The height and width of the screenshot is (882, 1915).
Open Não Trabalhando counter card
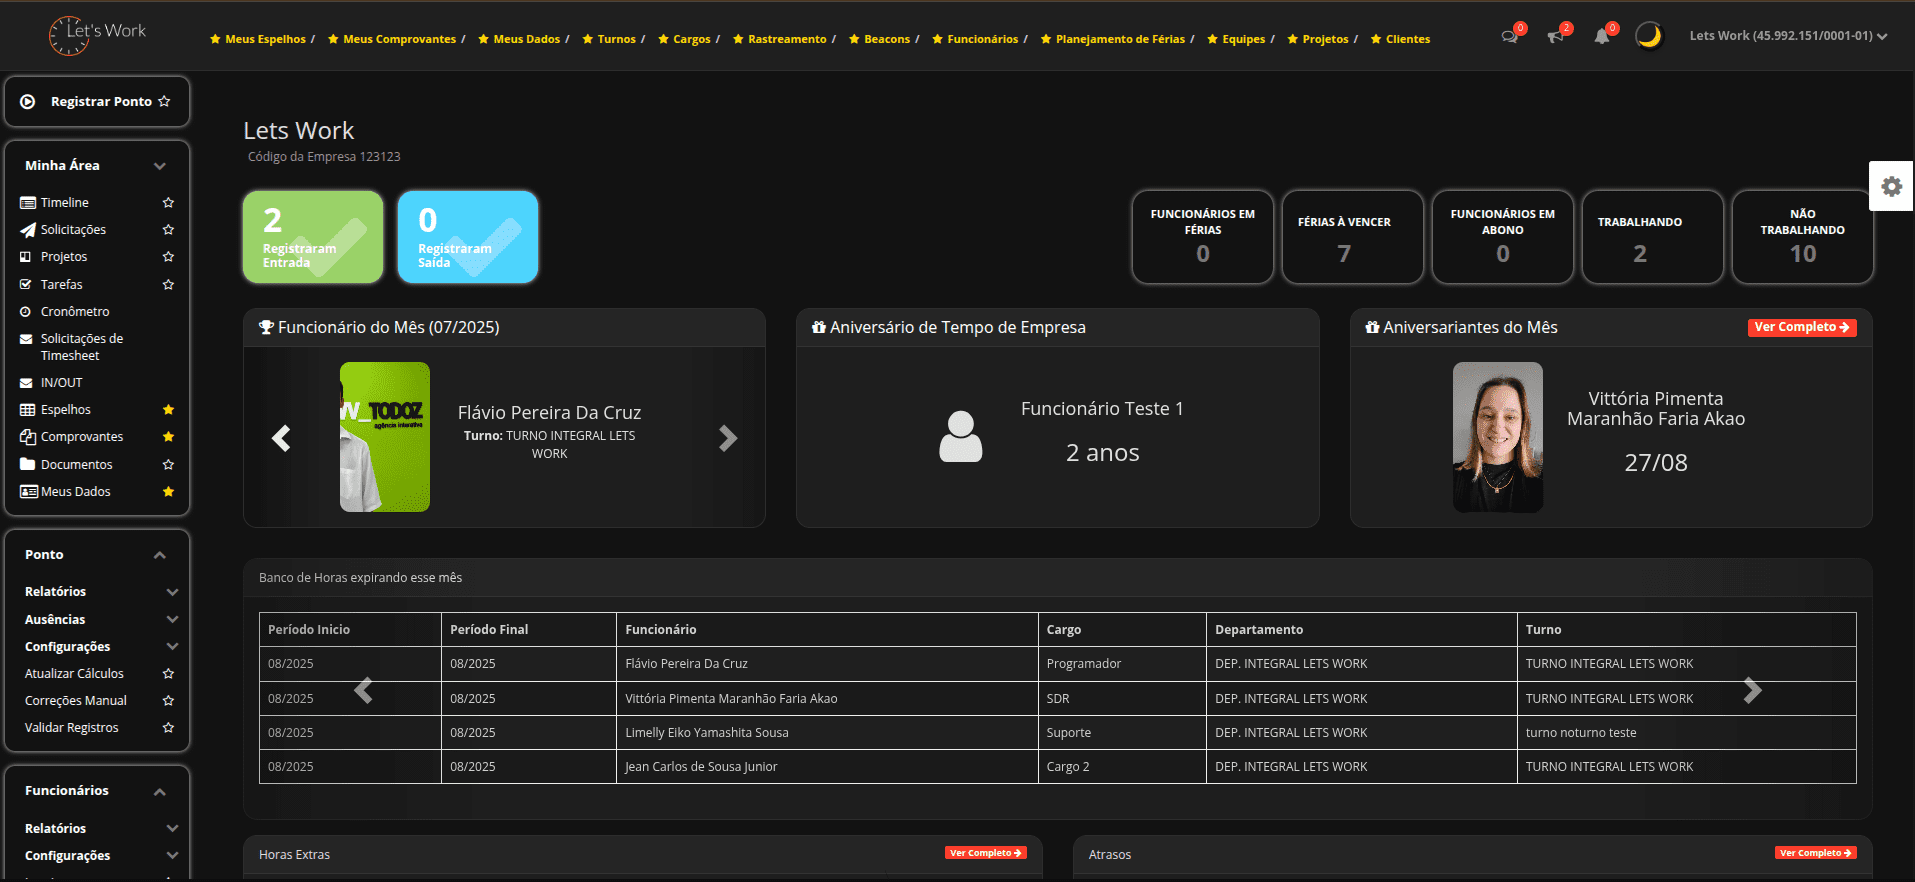[x=1803, y=237]
